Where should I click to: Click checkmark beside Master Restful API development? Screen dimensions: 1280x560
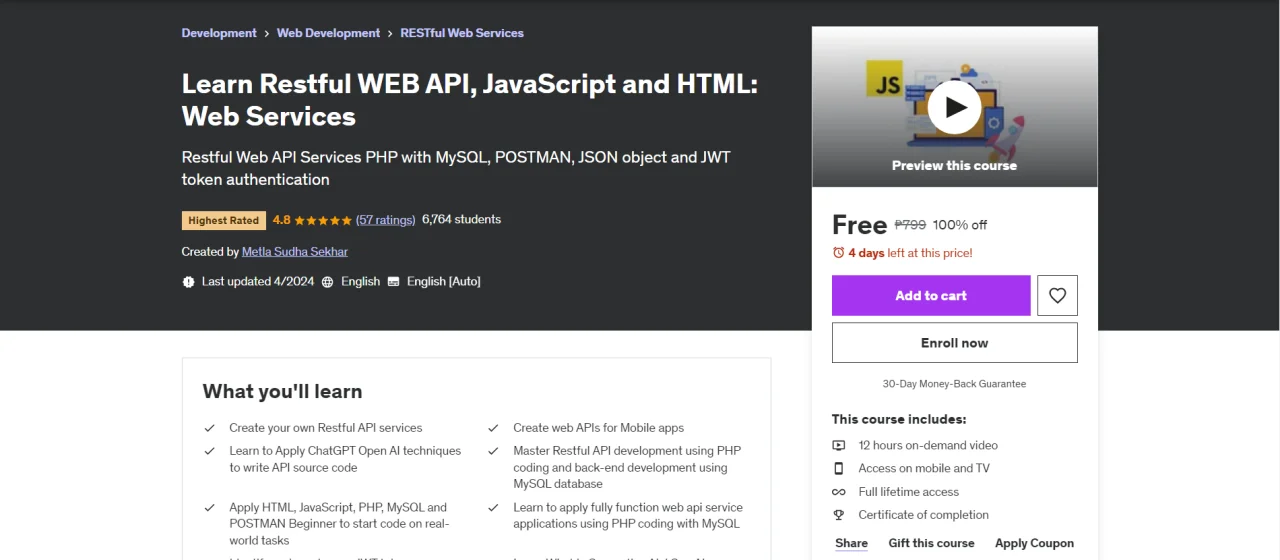pyautogui.click(x=494, y=451)
